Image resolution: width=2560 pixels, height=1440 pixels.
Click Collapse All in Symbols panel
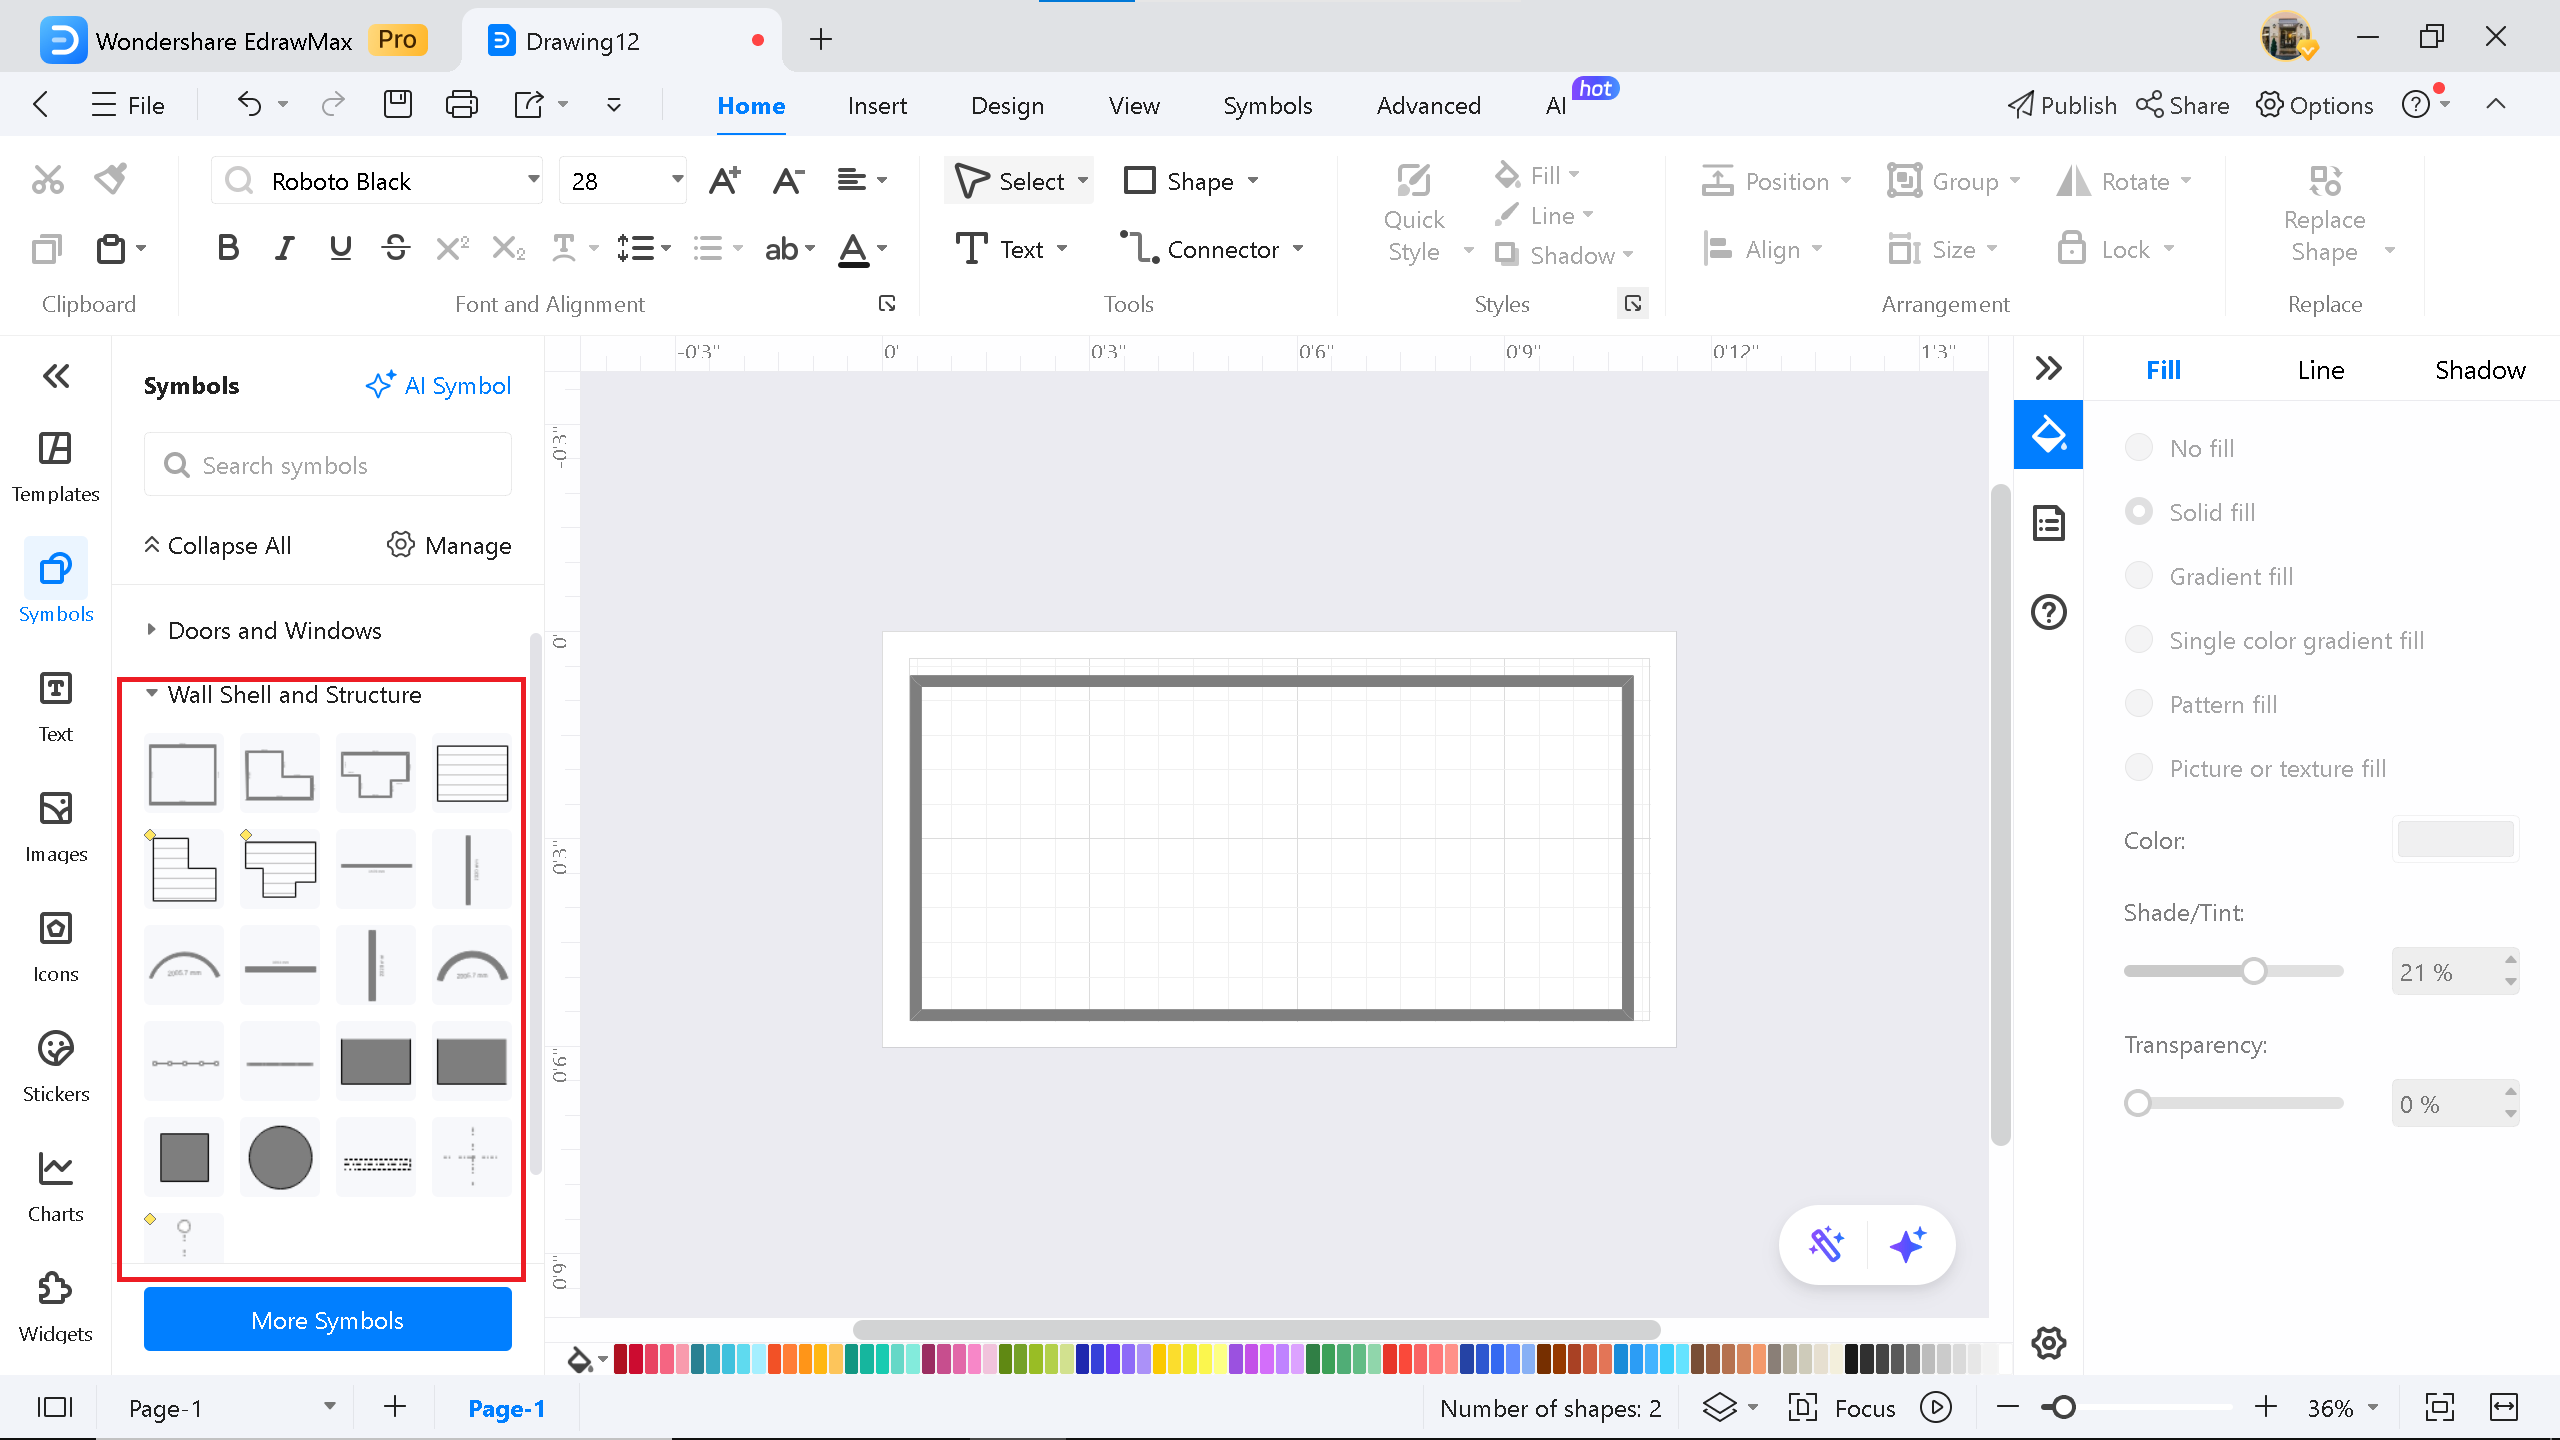[x=217, y=545]
